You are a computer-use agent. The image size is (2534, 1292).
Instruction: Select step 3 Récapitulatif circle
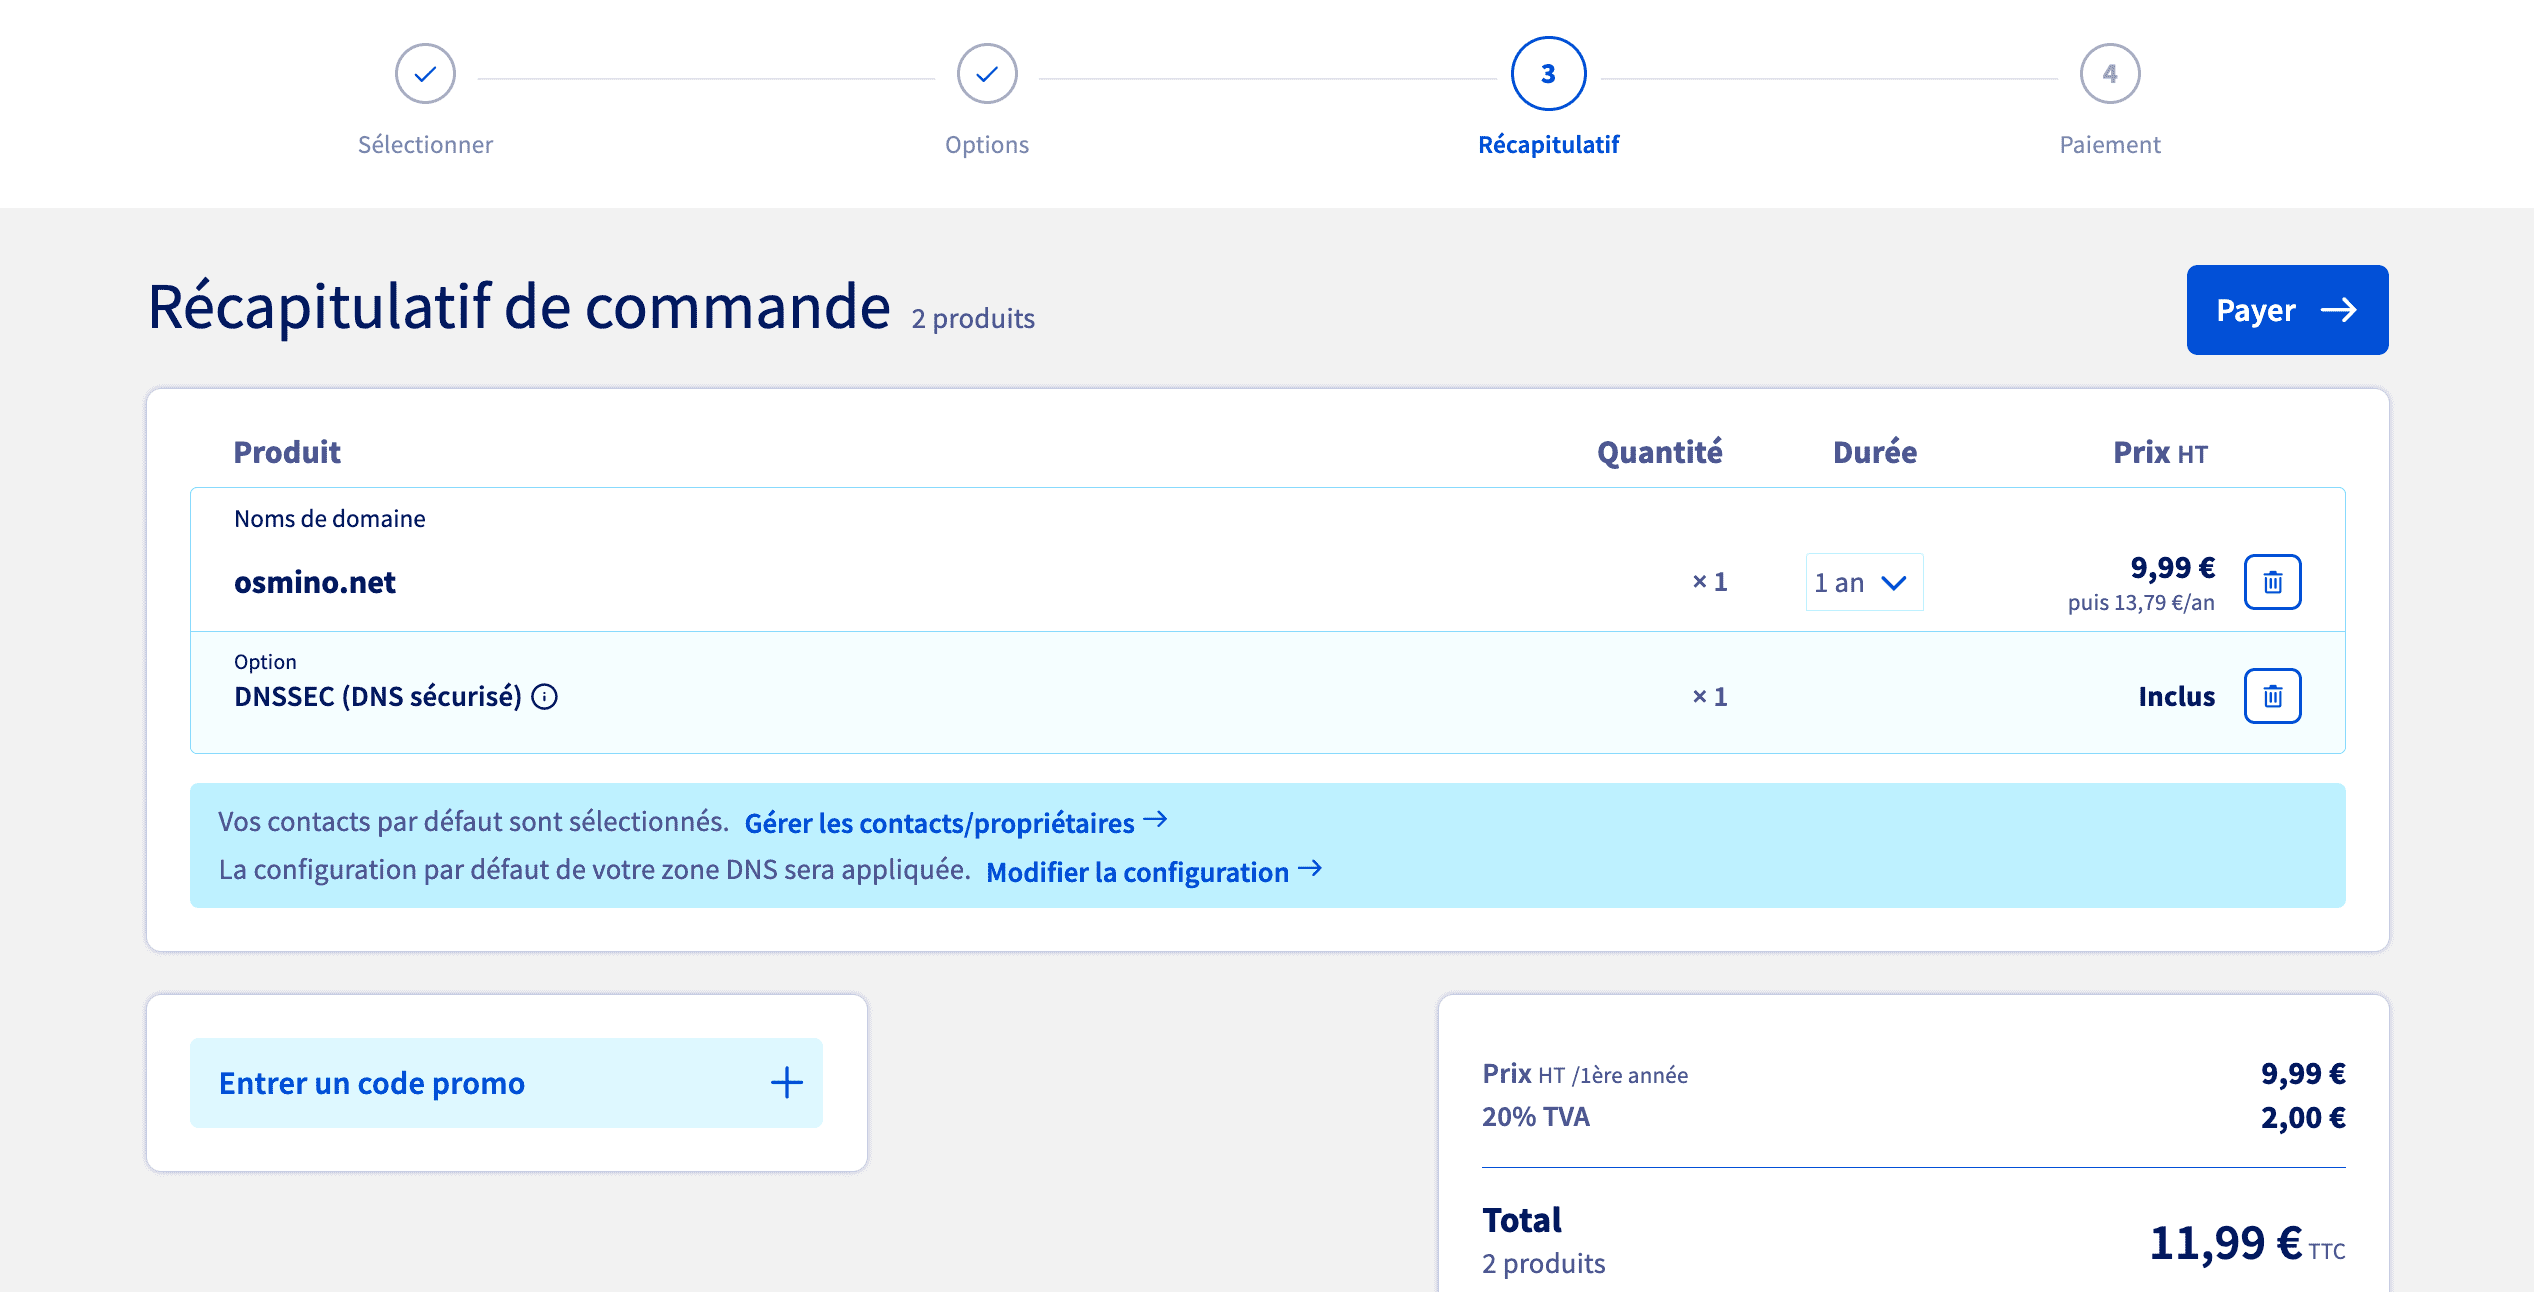click(1548, 74)
